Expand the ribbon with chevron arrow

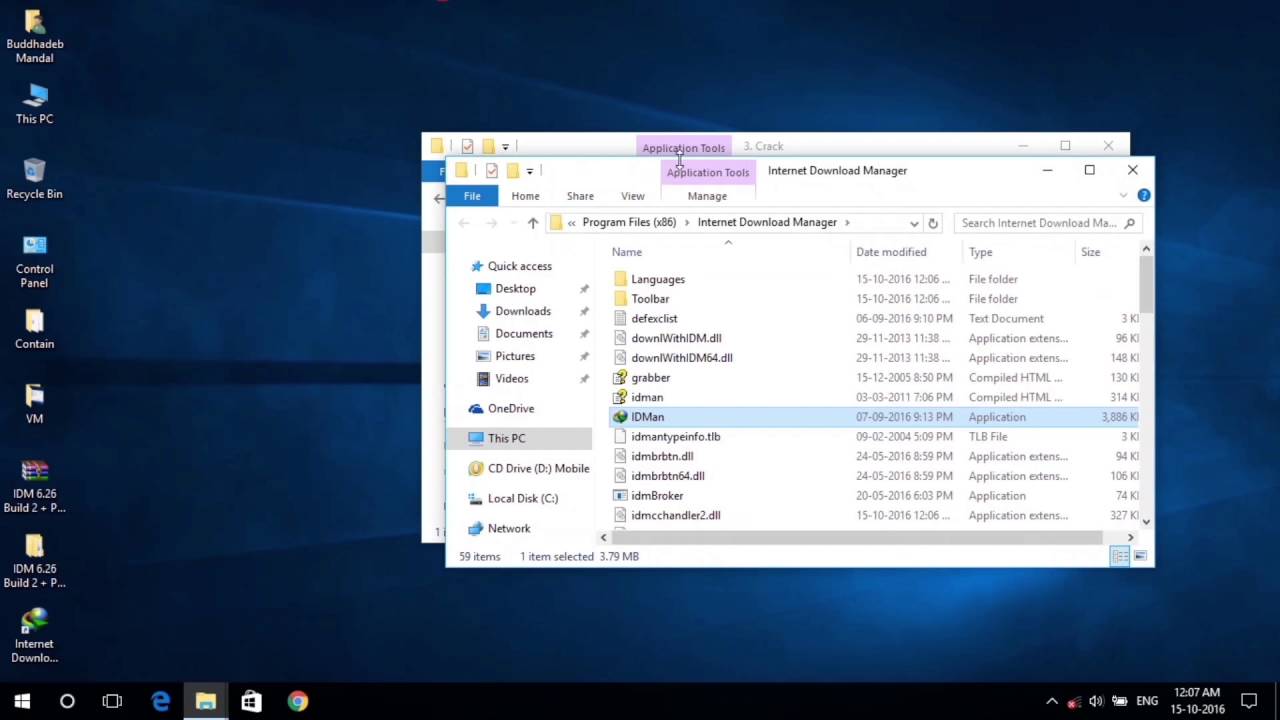click(x=1123, y=196)
